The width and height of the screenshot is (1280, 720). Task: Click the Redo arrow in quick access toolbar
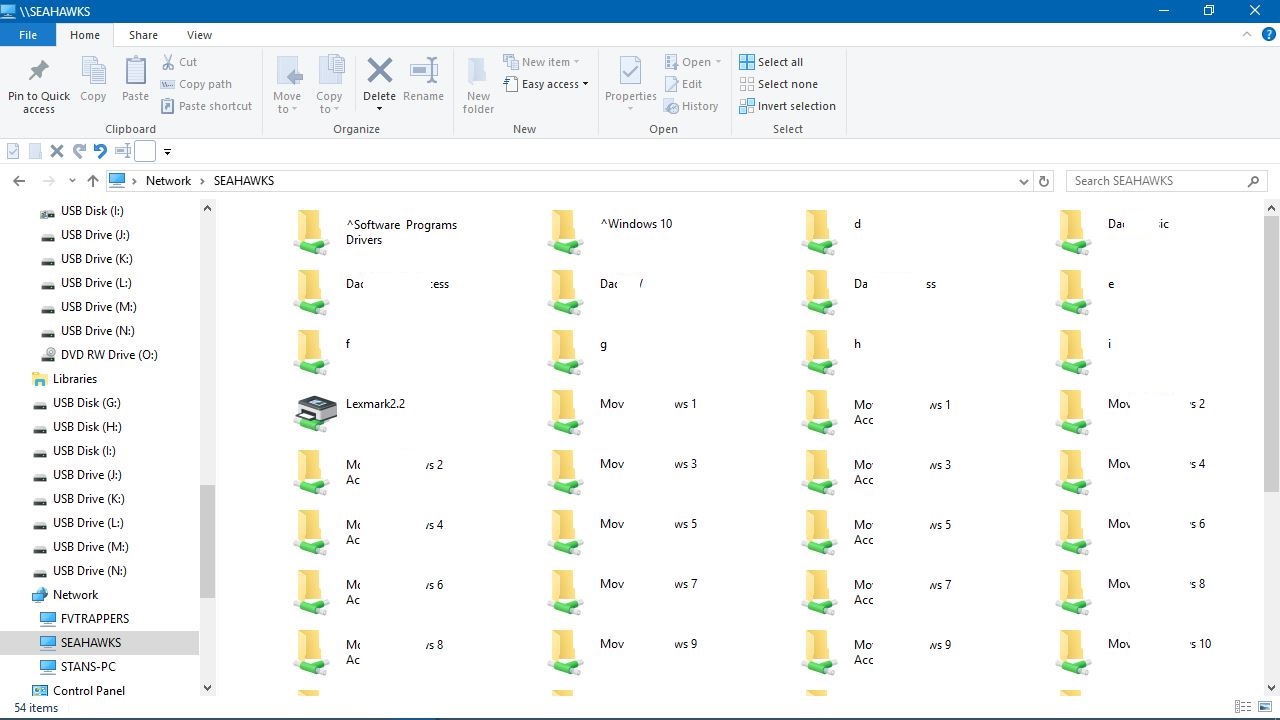tap(79, 152)
